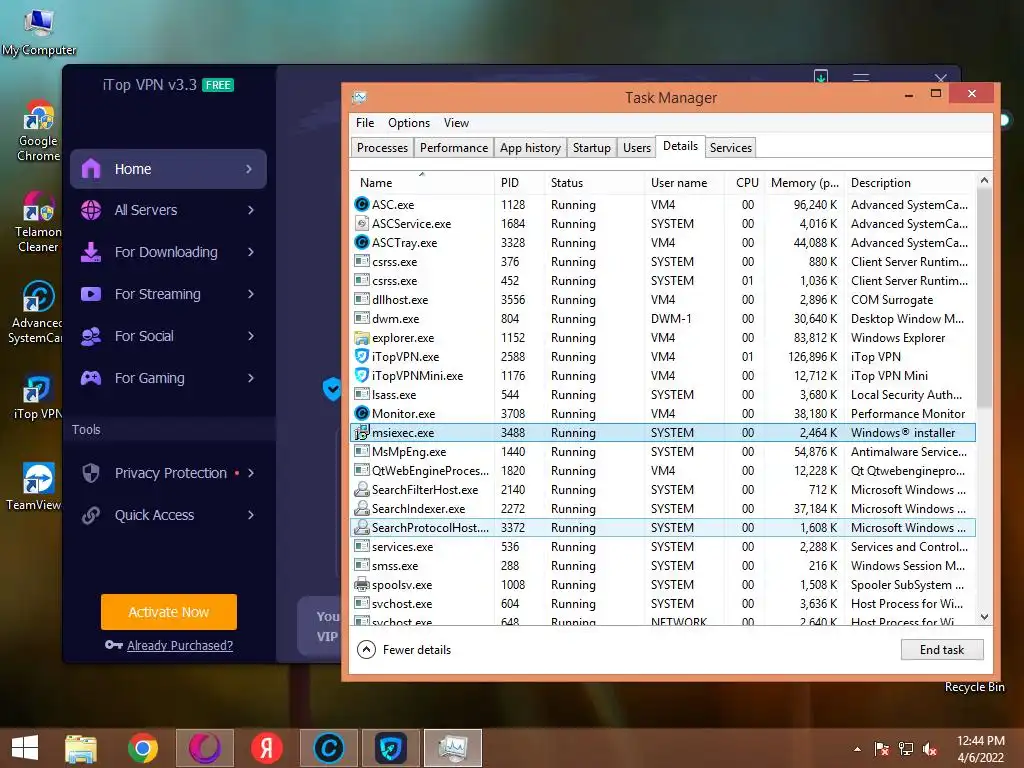Click the For Gaming controller icon
The height and width of the screenshot is (768, 1024).
tap(91, 378)
